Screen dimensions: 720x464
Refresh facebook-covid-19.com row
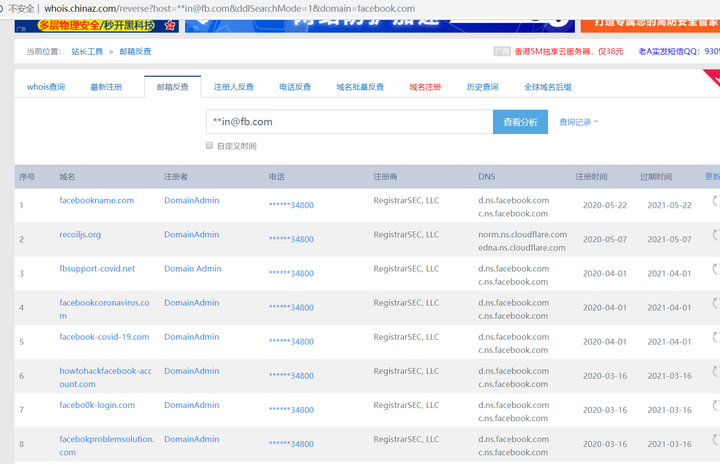pos(716,337)
